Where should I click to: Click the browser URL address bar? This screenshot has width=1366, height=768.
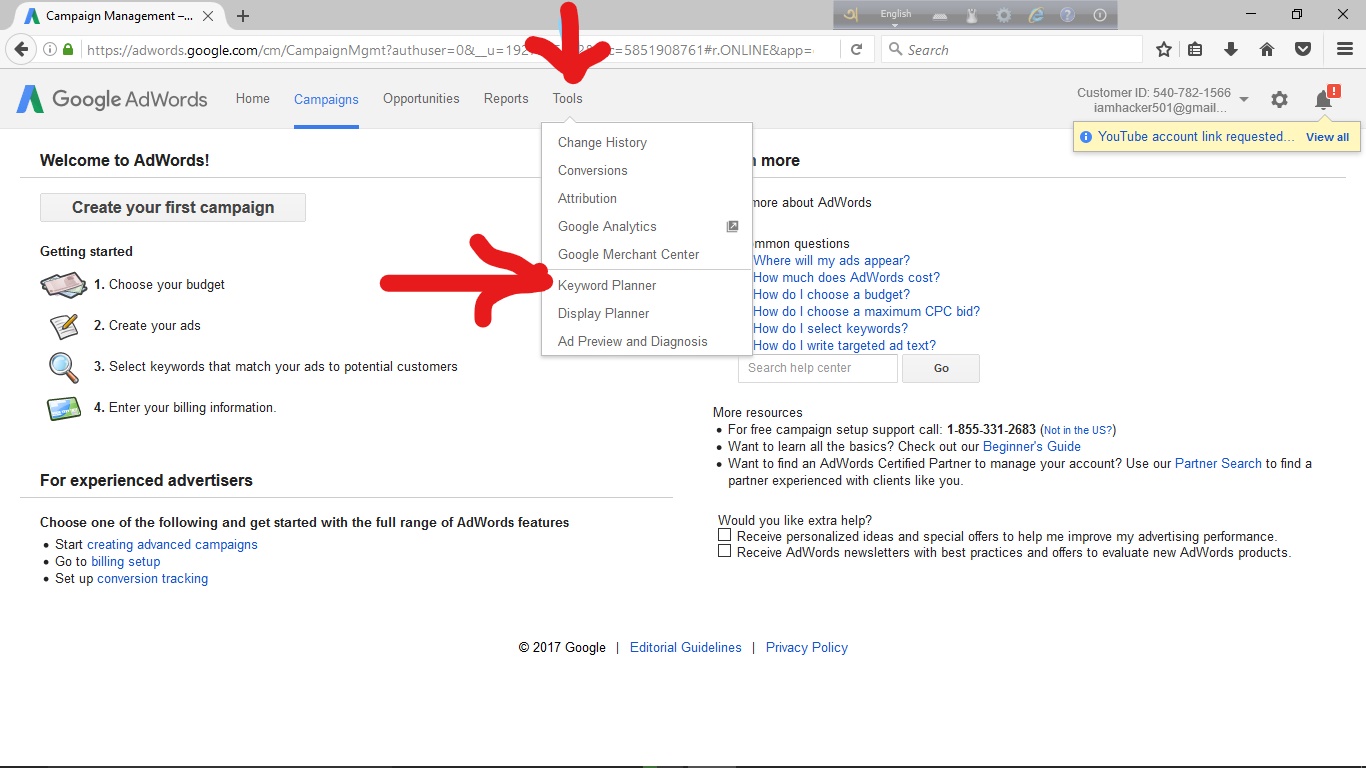coord(450,49)
